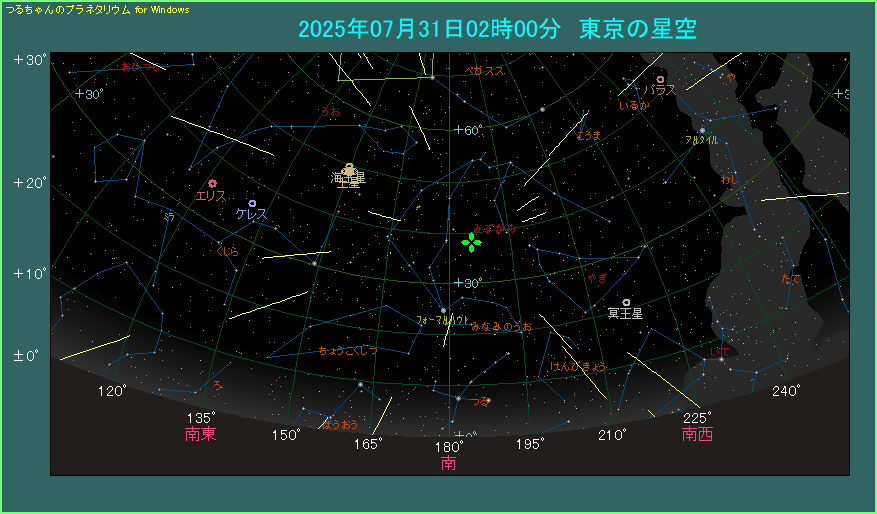Click the みなみのうお constellation label
Image resolution: width=877 pixels, height=514 pixels.
pos(501,326)
